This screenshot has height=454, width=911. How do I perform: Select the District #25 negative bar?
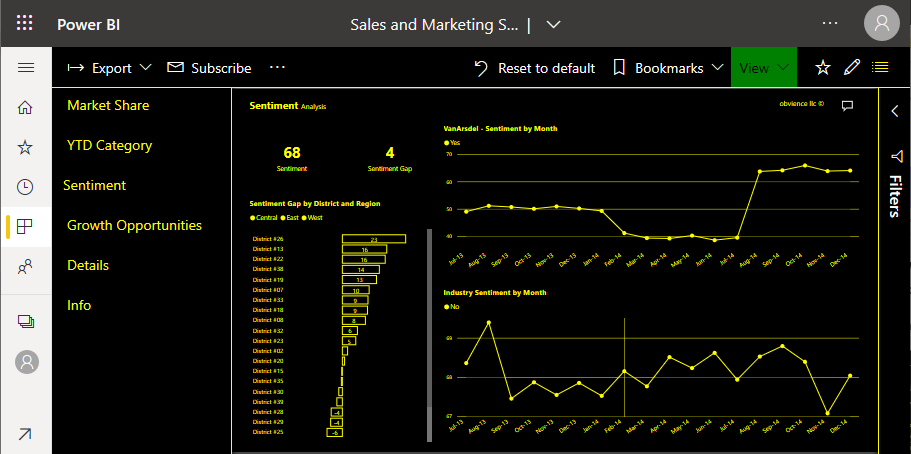pos(335,432)
